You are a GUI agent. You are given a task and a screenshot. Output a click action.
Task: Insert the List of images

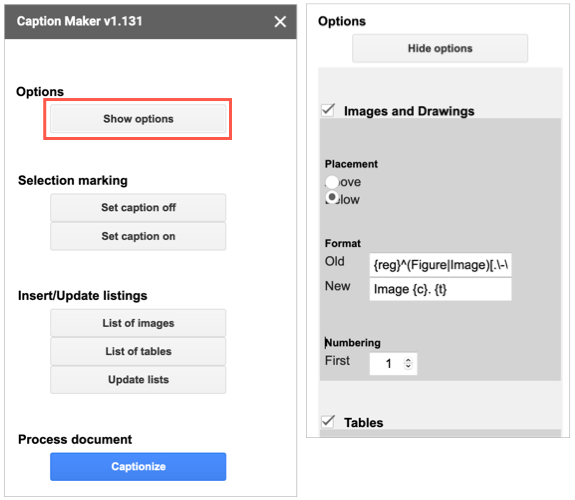[138, 323]
